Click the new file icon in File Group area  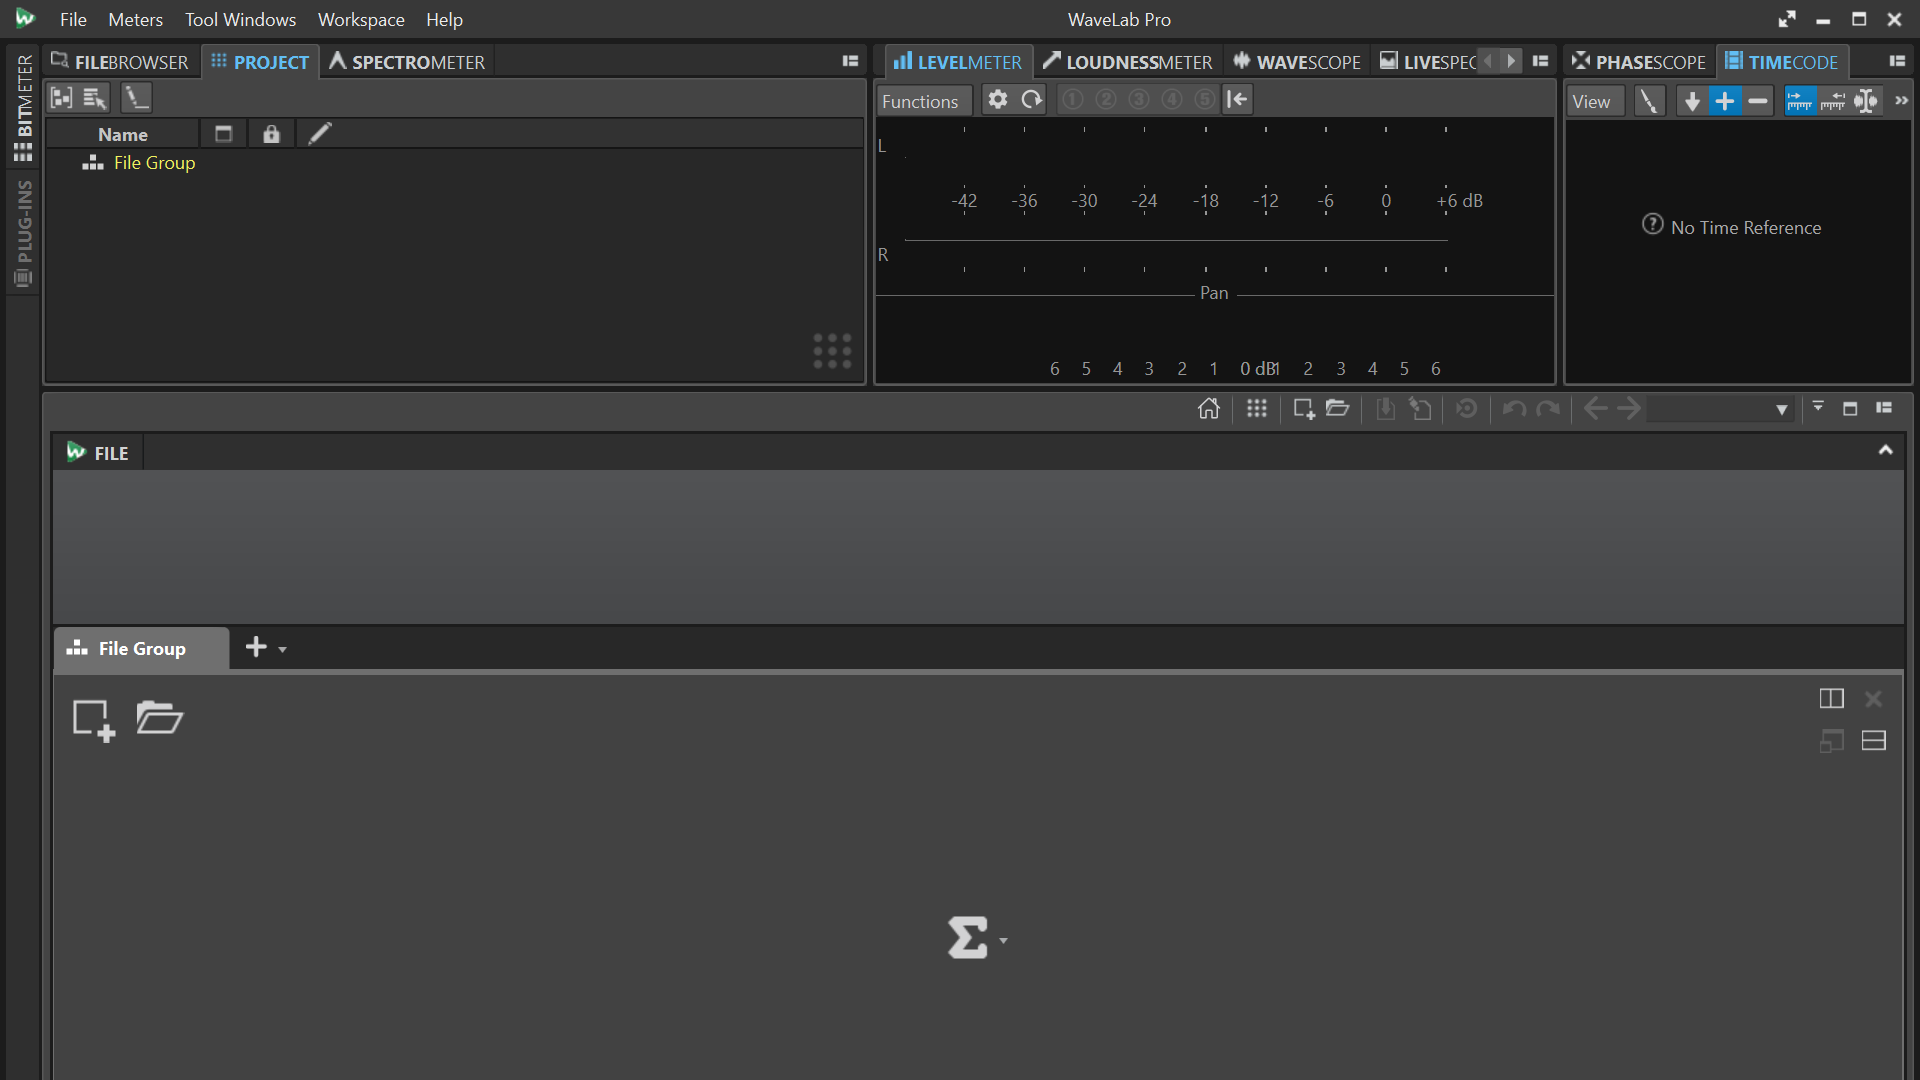(94, 720)
